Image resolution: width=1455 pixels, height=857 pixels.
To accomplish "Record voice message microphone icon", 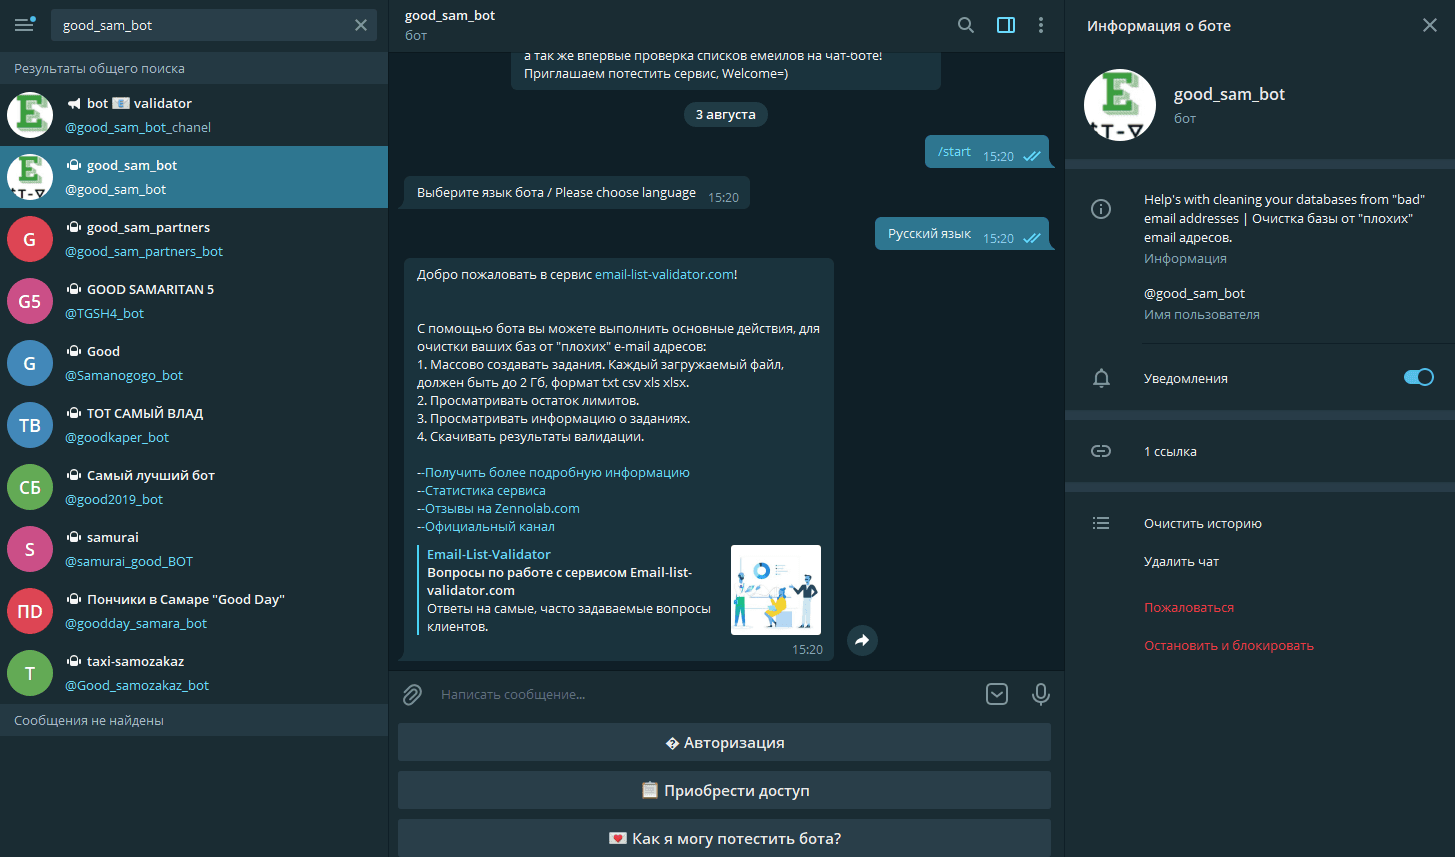I will (1041, 694).
